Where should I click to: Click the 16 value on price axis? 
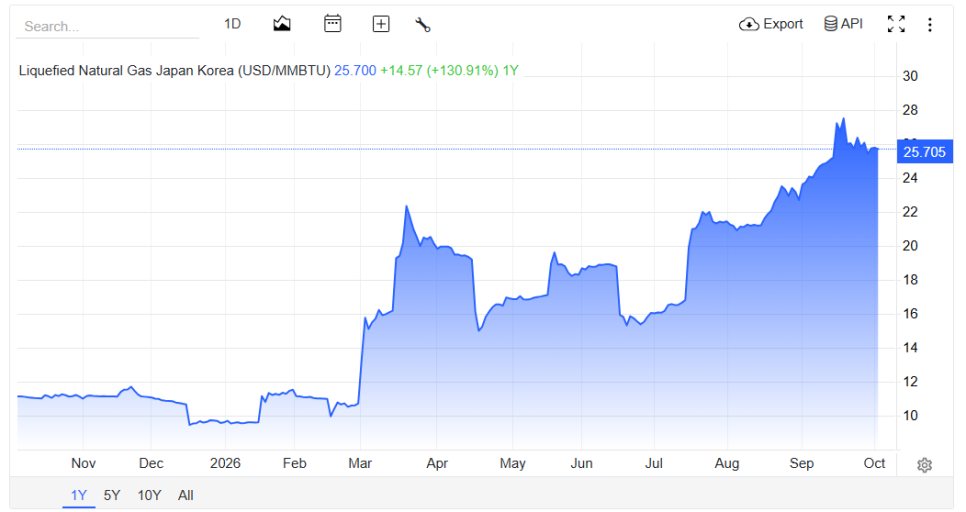[910, 314]
